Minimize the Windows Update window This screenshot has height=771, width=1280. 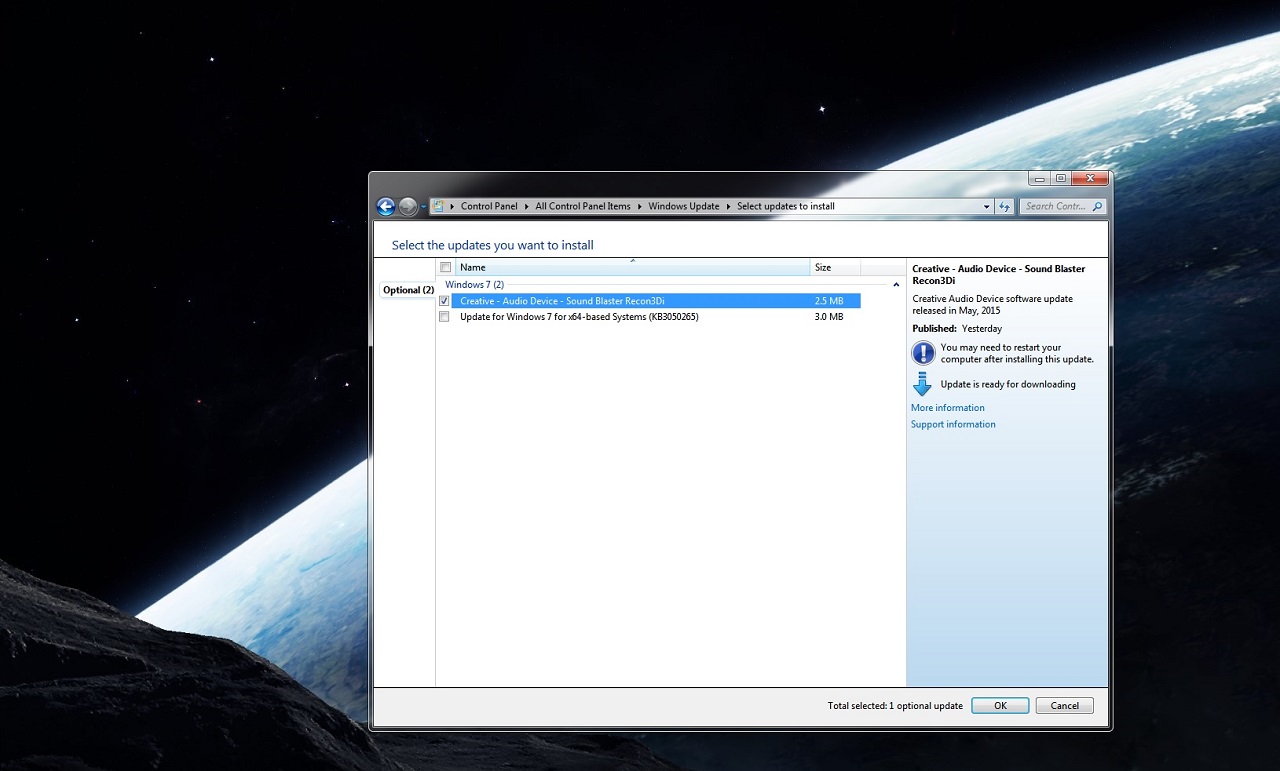coord(1040,179)
